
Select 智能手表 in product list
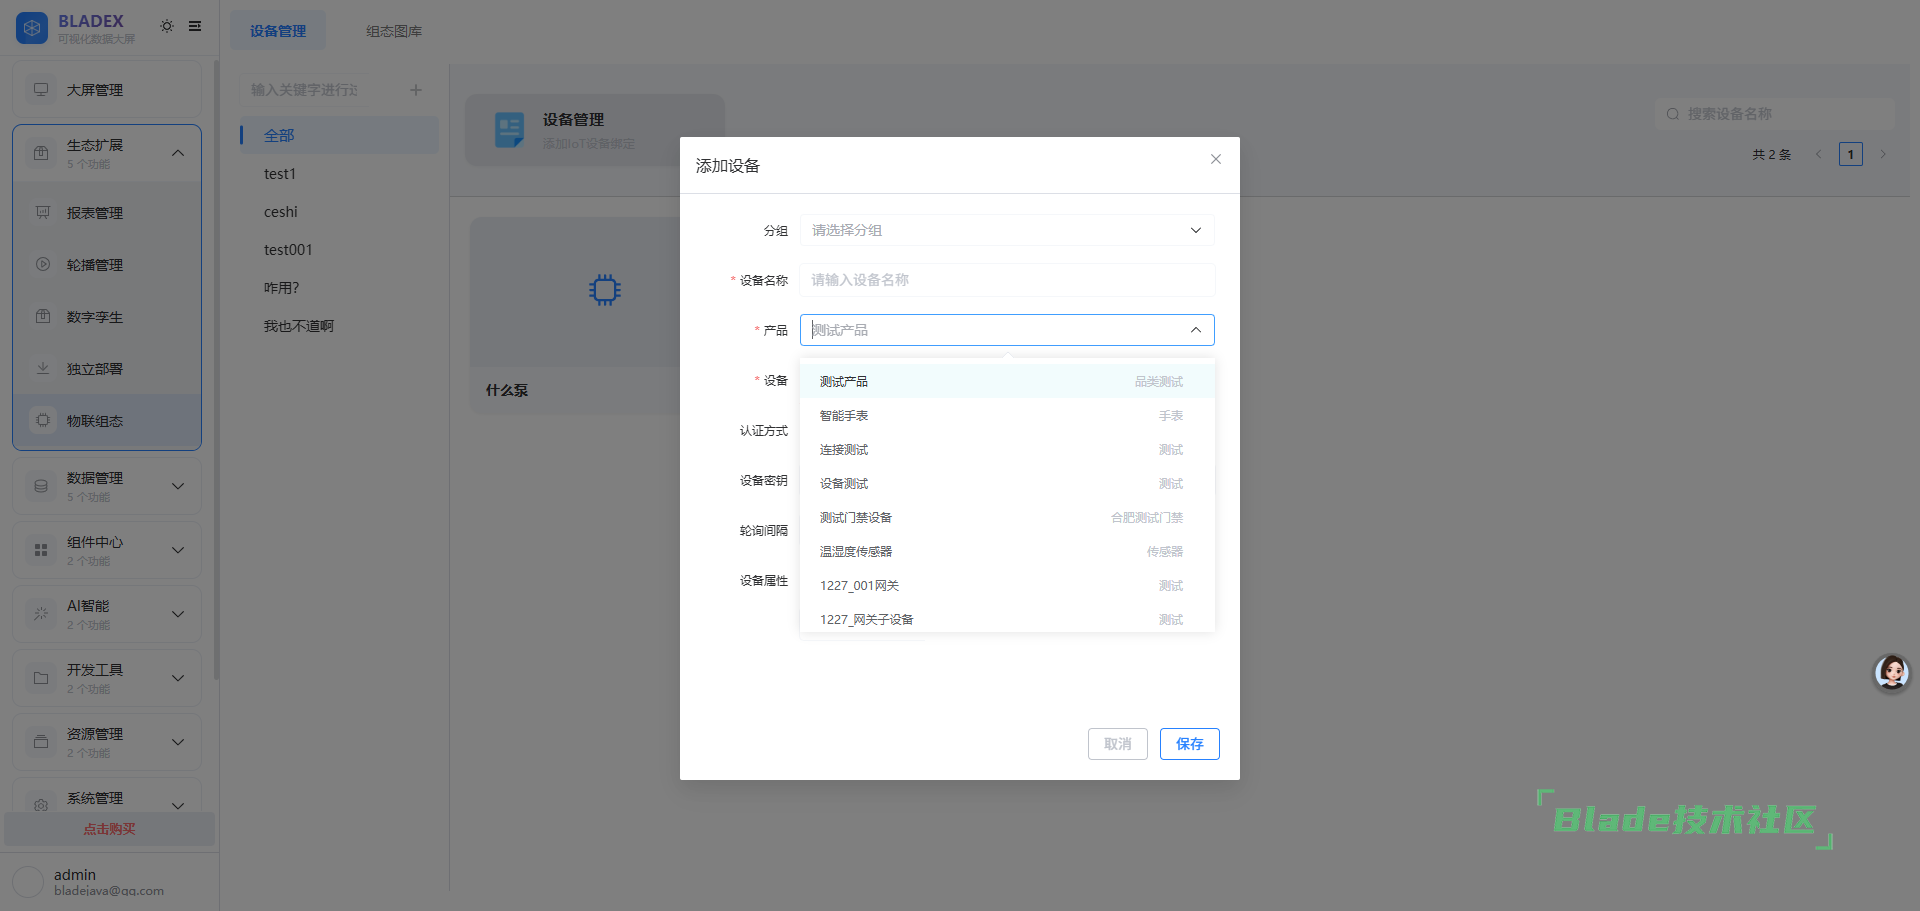pyautogui.click(x=1007, y=415)
